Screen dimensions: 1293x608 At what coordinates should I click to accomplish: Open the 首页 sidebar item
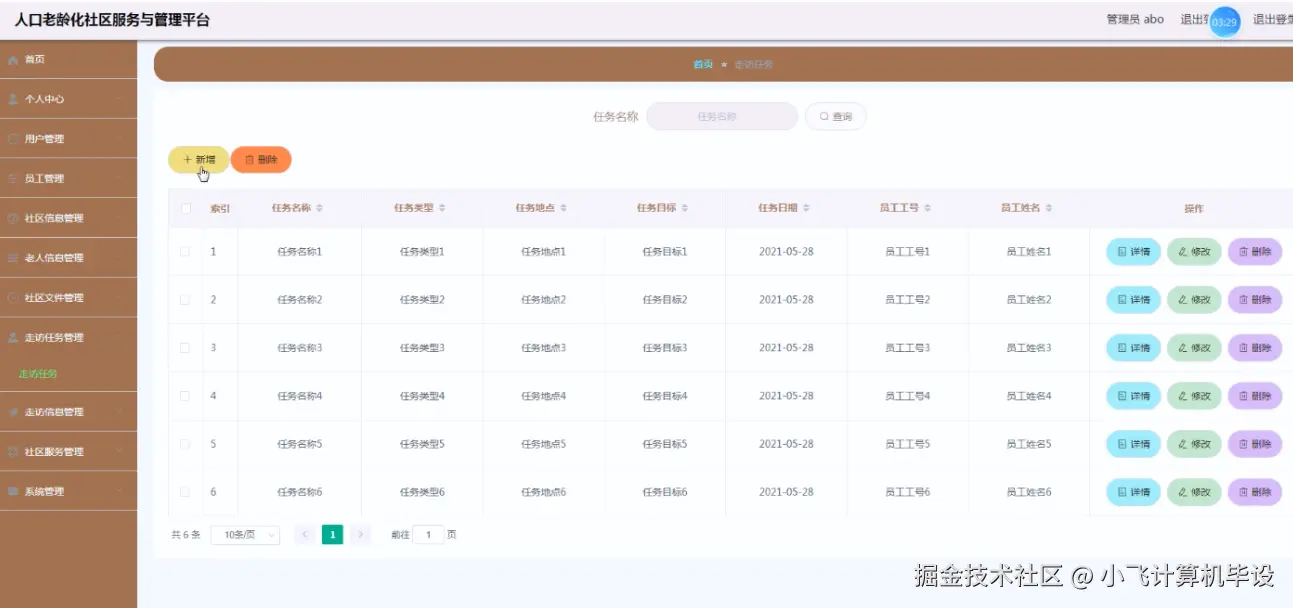[68, 60]
